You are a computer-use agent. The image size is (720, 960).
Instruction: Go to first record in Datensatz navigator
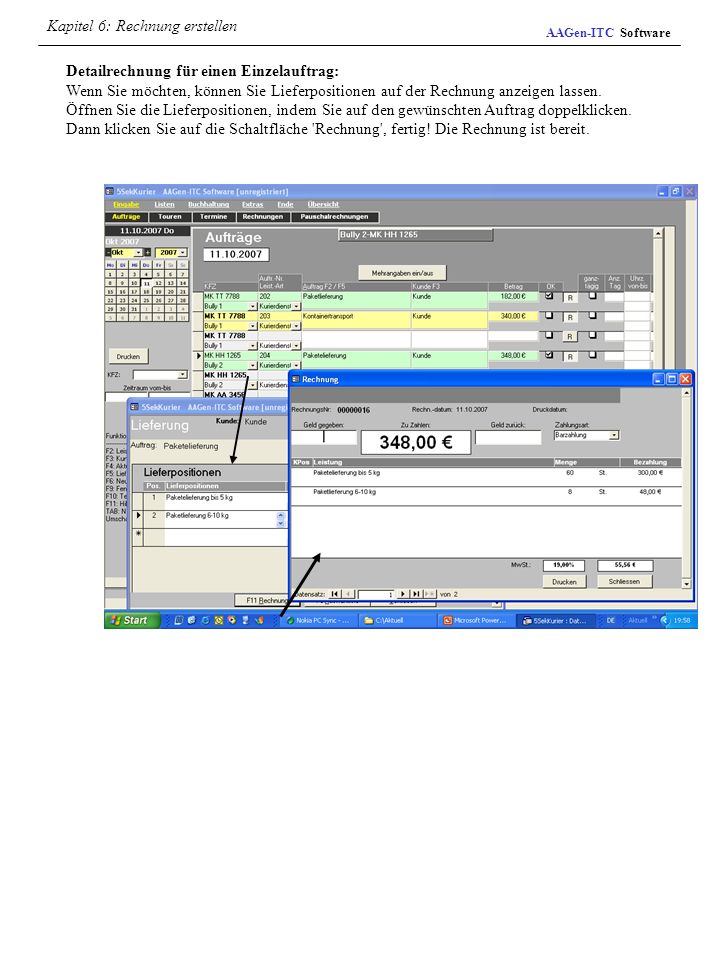click(x=334, y=594)
